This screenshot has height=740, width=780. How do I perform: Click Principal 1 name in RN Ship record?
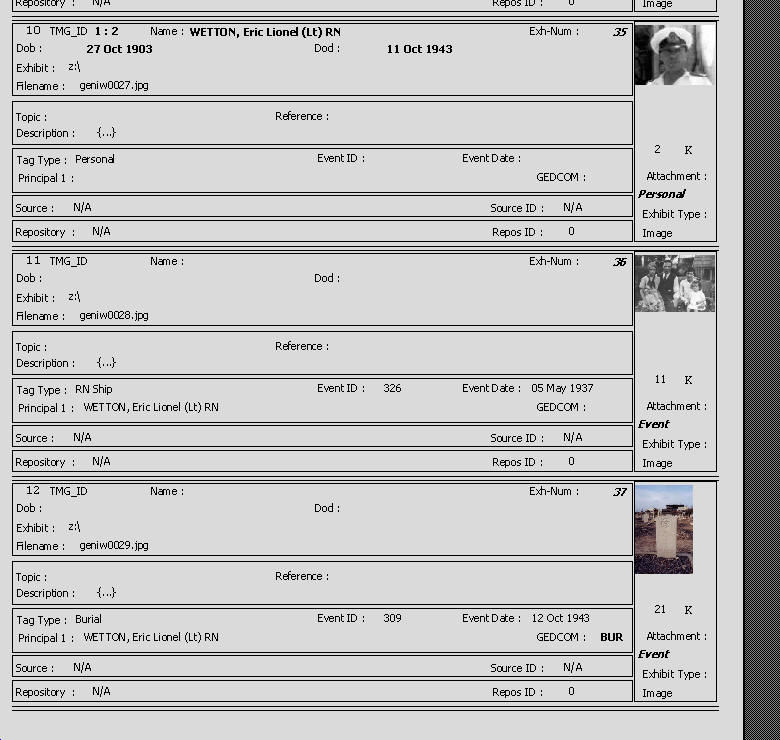click(151, 407)
